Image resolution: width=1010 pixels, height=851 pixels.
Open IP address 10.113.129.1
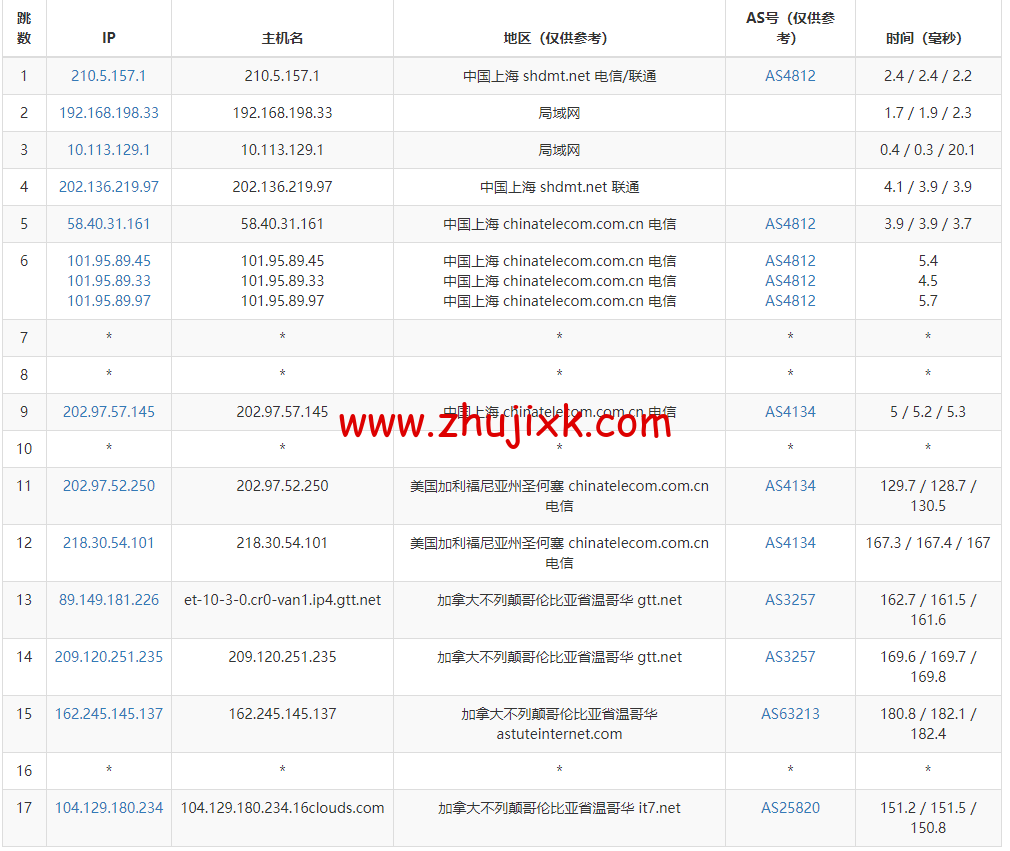pos(108,150)
